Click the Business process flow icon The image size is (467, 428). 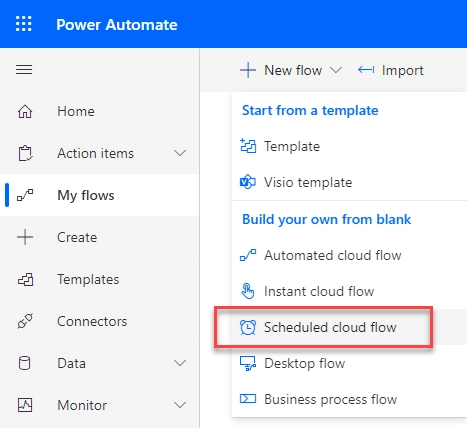tap(248, 399)
